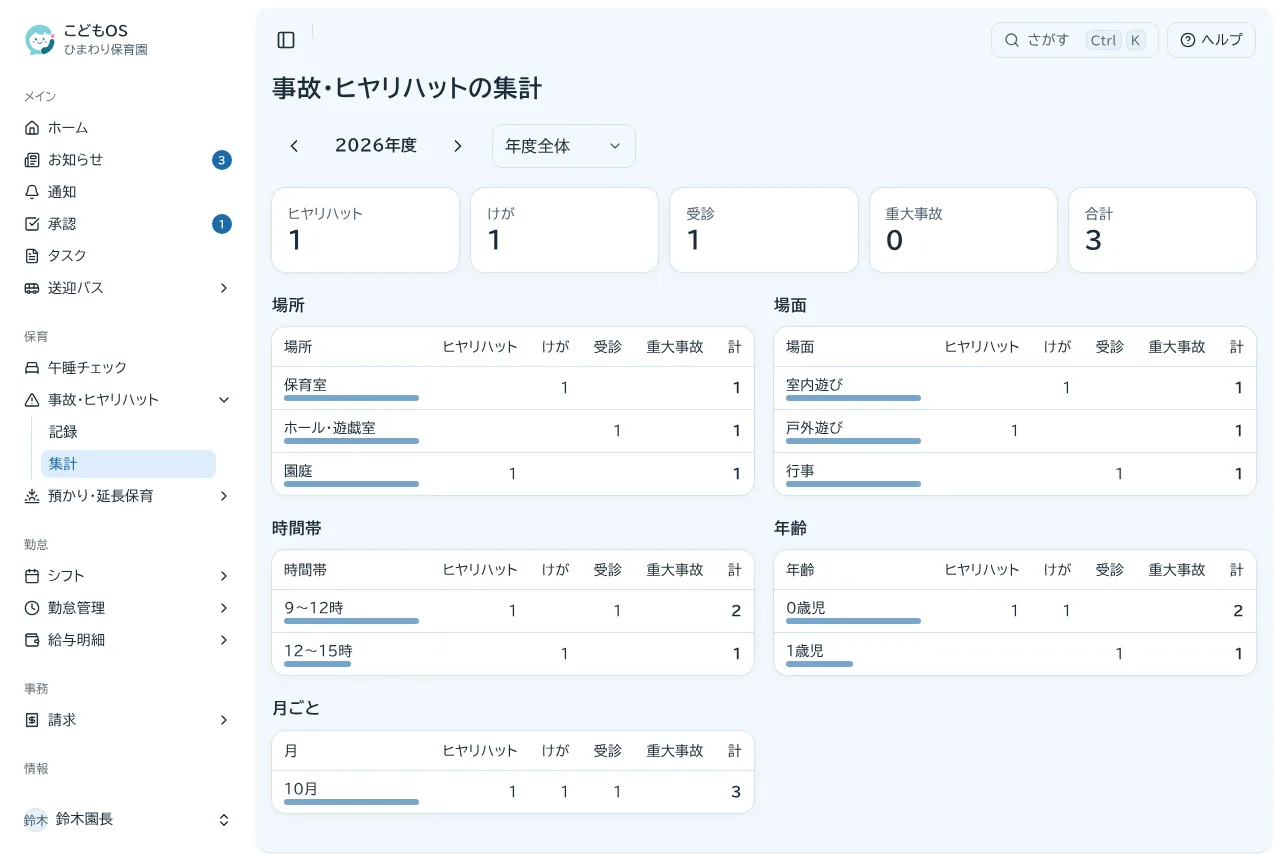Expand the 勤怠管理 submenu chevron
1280x860 pixels.
click(x=224, y=608)
